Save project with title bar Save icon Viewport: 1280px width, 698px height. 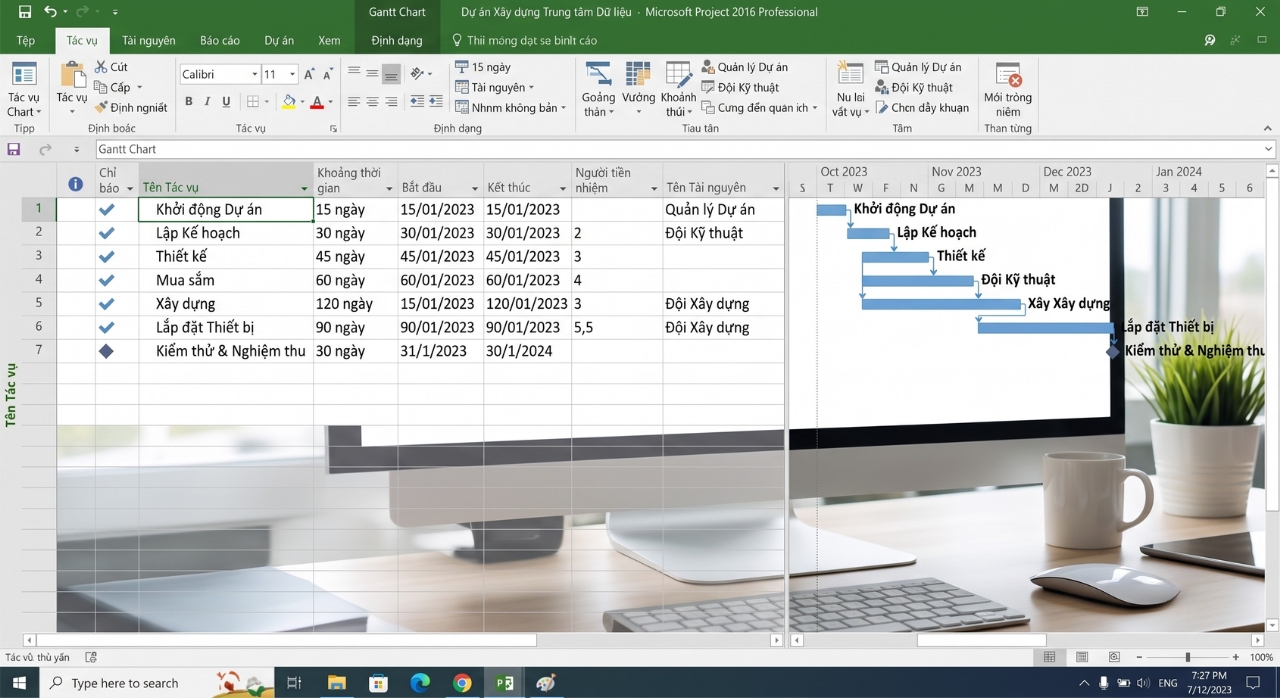point(24,12)
